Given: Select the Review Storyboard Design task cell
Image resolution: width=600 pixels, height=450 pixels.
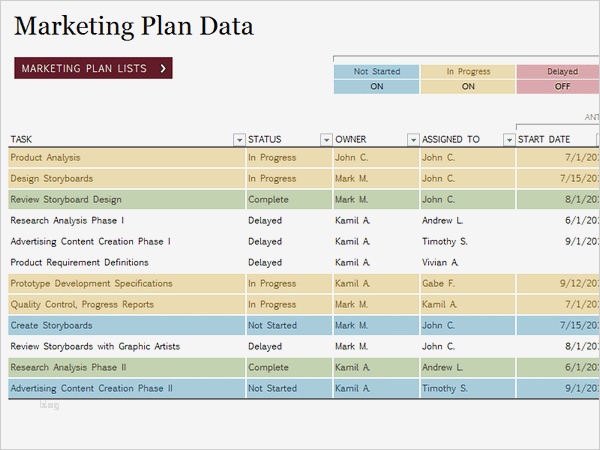Looking at the screenshot, I should (x=66, y=199).
